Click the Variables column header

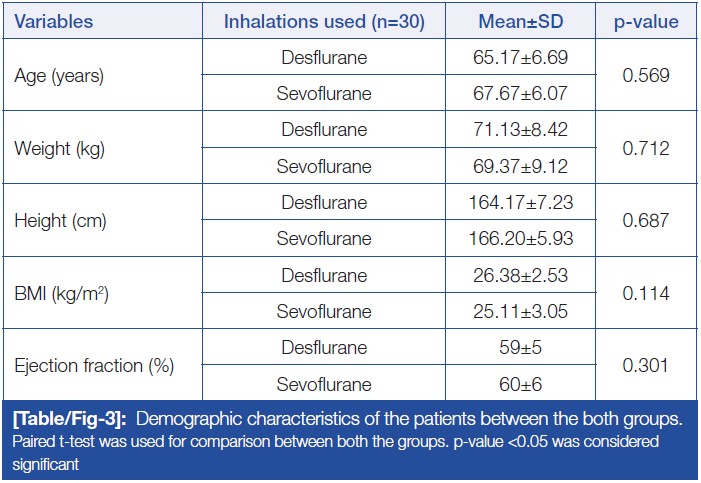tap(55, 21)
